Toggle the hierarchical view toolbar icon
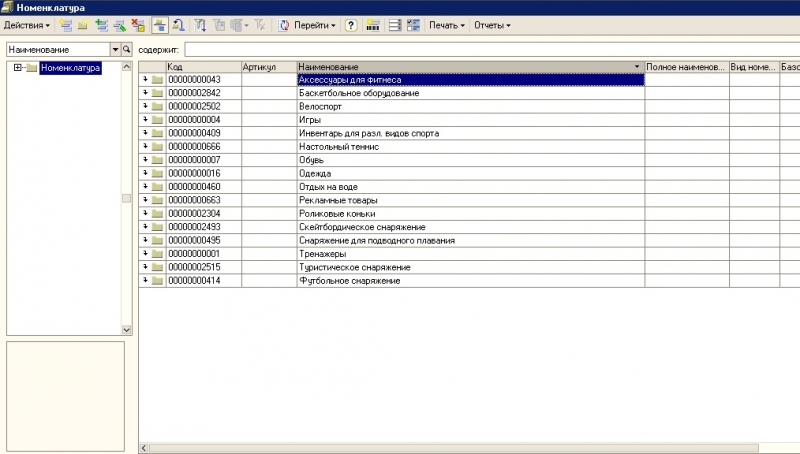The width and height of the screenshot is (800, 454). point(160,24)
